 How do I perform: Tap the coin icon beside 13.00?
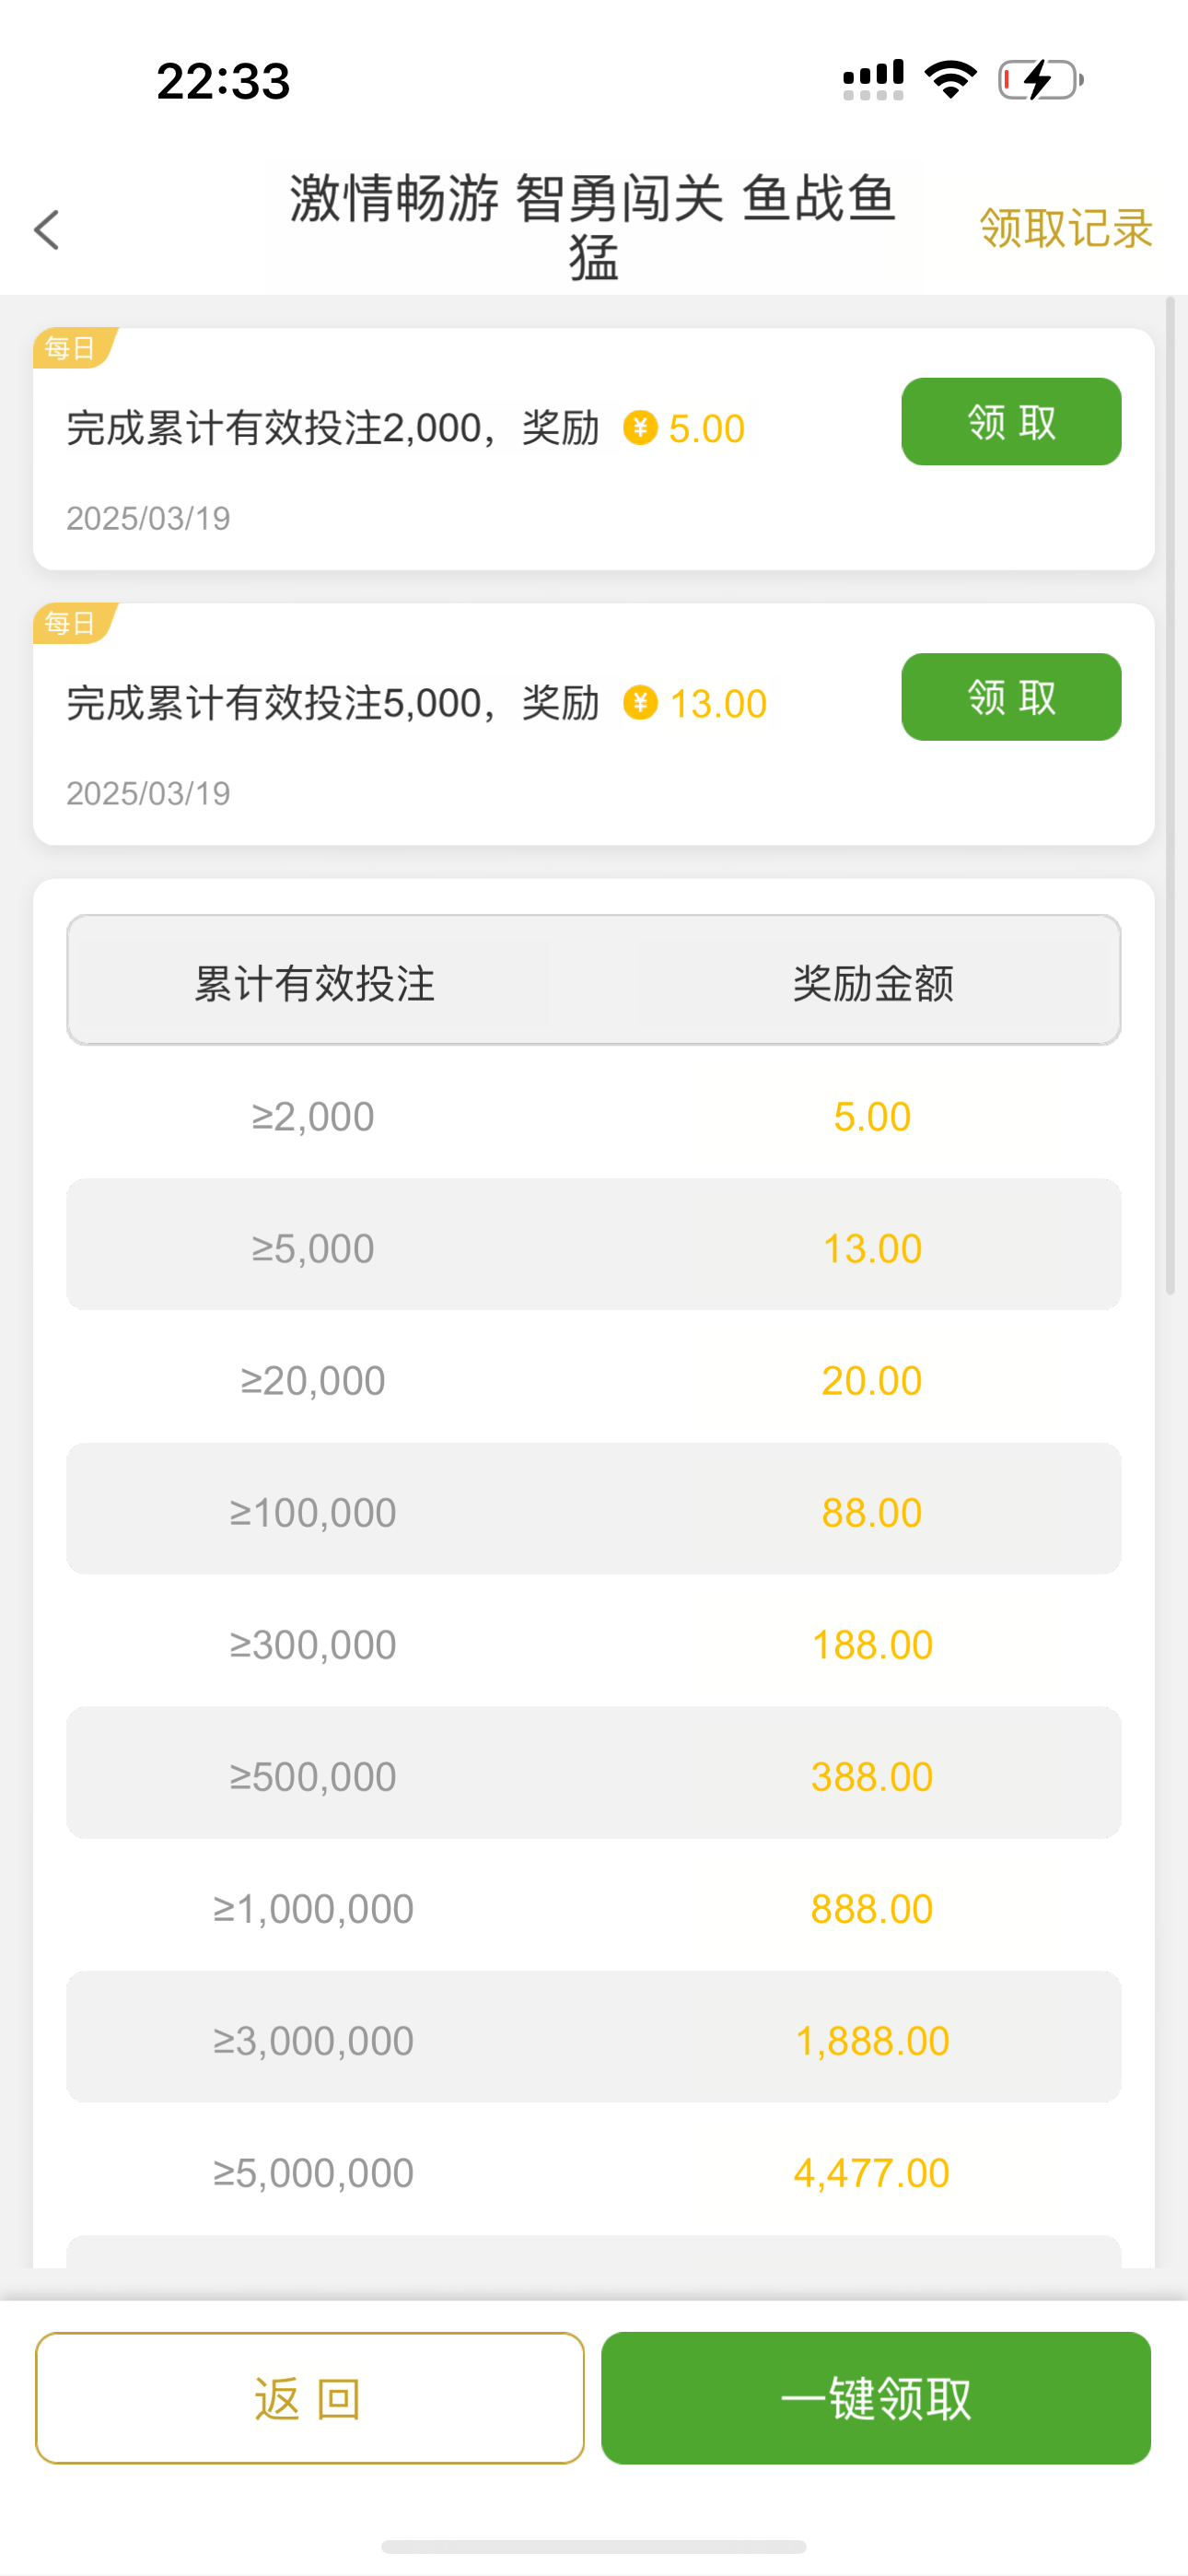[640, 703]
